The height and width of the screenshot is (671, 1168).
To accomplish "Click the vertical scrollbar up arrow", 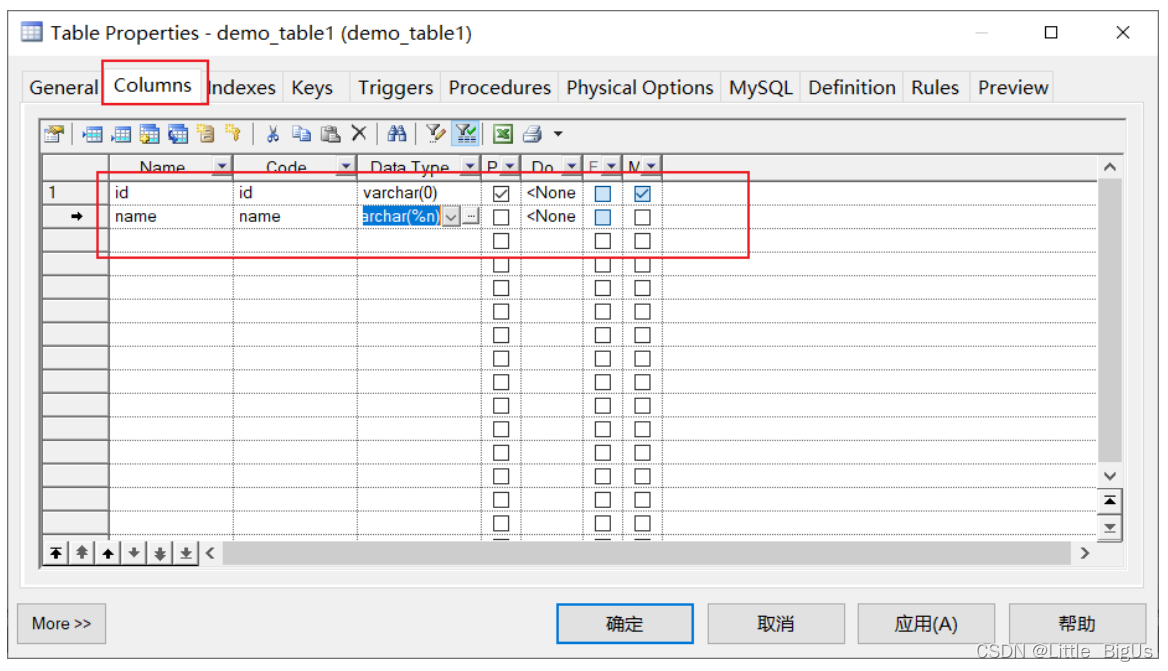I will pyautogui.click(x=1110, y=167).
